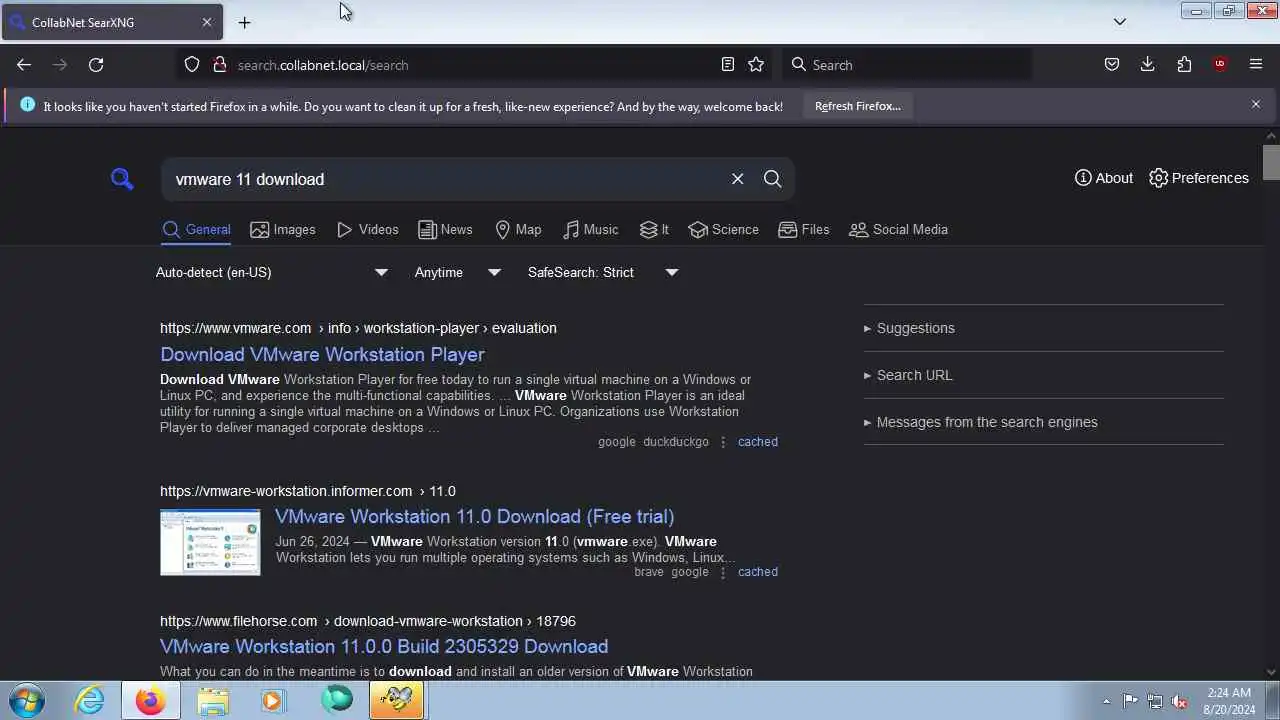The image size is (1280, 720).
Task: Click in the SearXNG search query field
Action: click(445, 179)
